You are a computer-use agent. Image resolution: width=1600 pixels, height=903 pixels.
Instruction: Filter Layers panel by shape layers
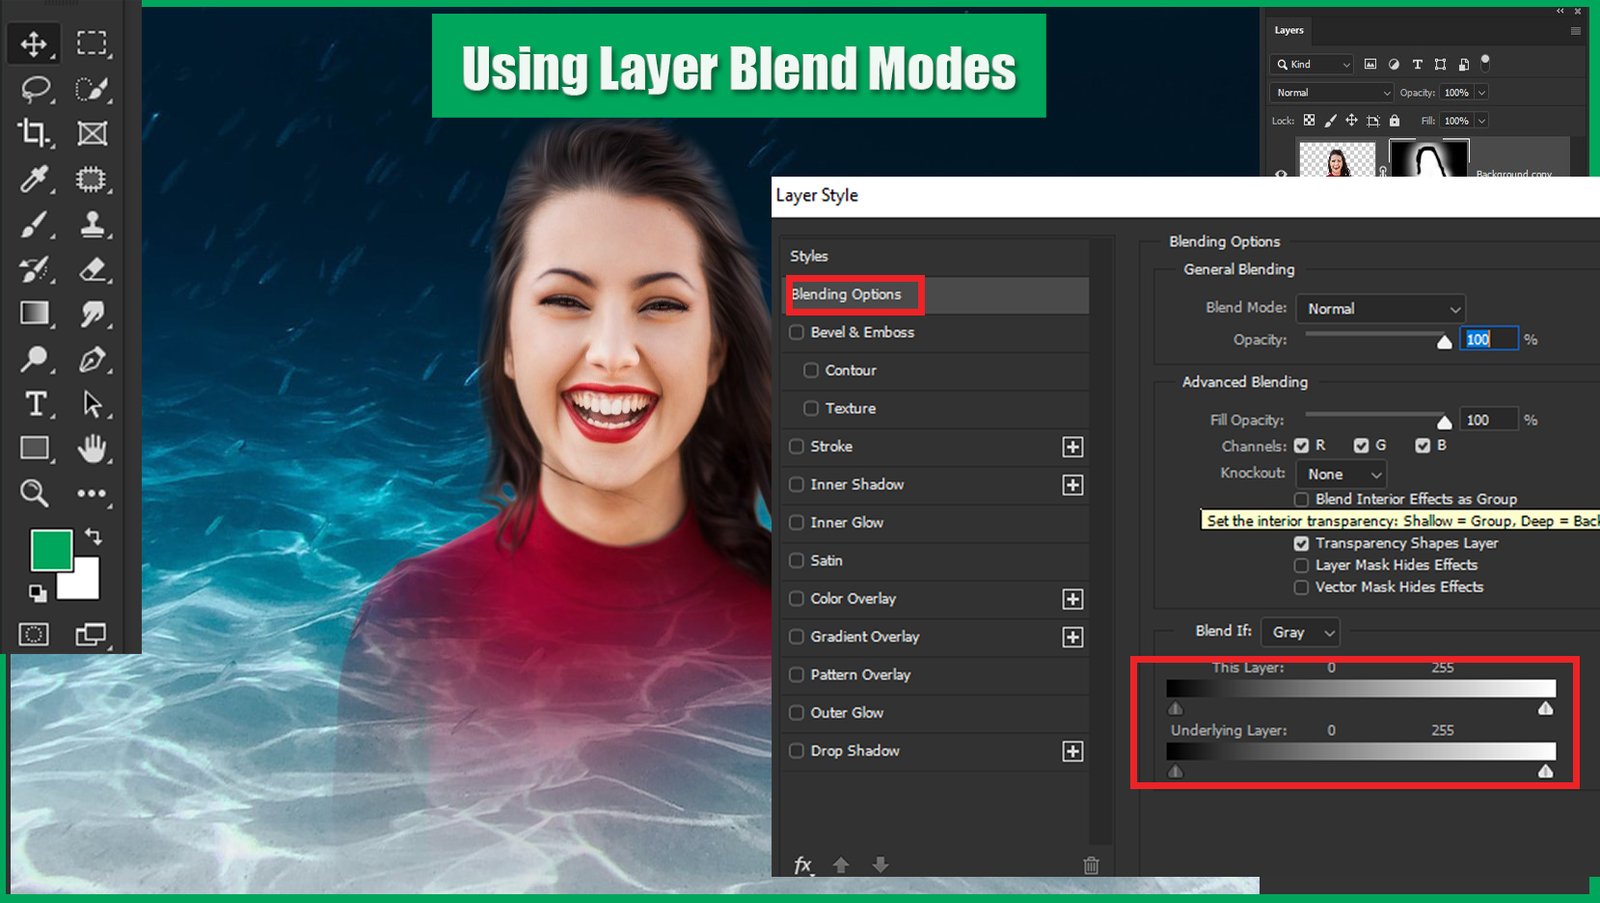click(x=1440, y=64)
